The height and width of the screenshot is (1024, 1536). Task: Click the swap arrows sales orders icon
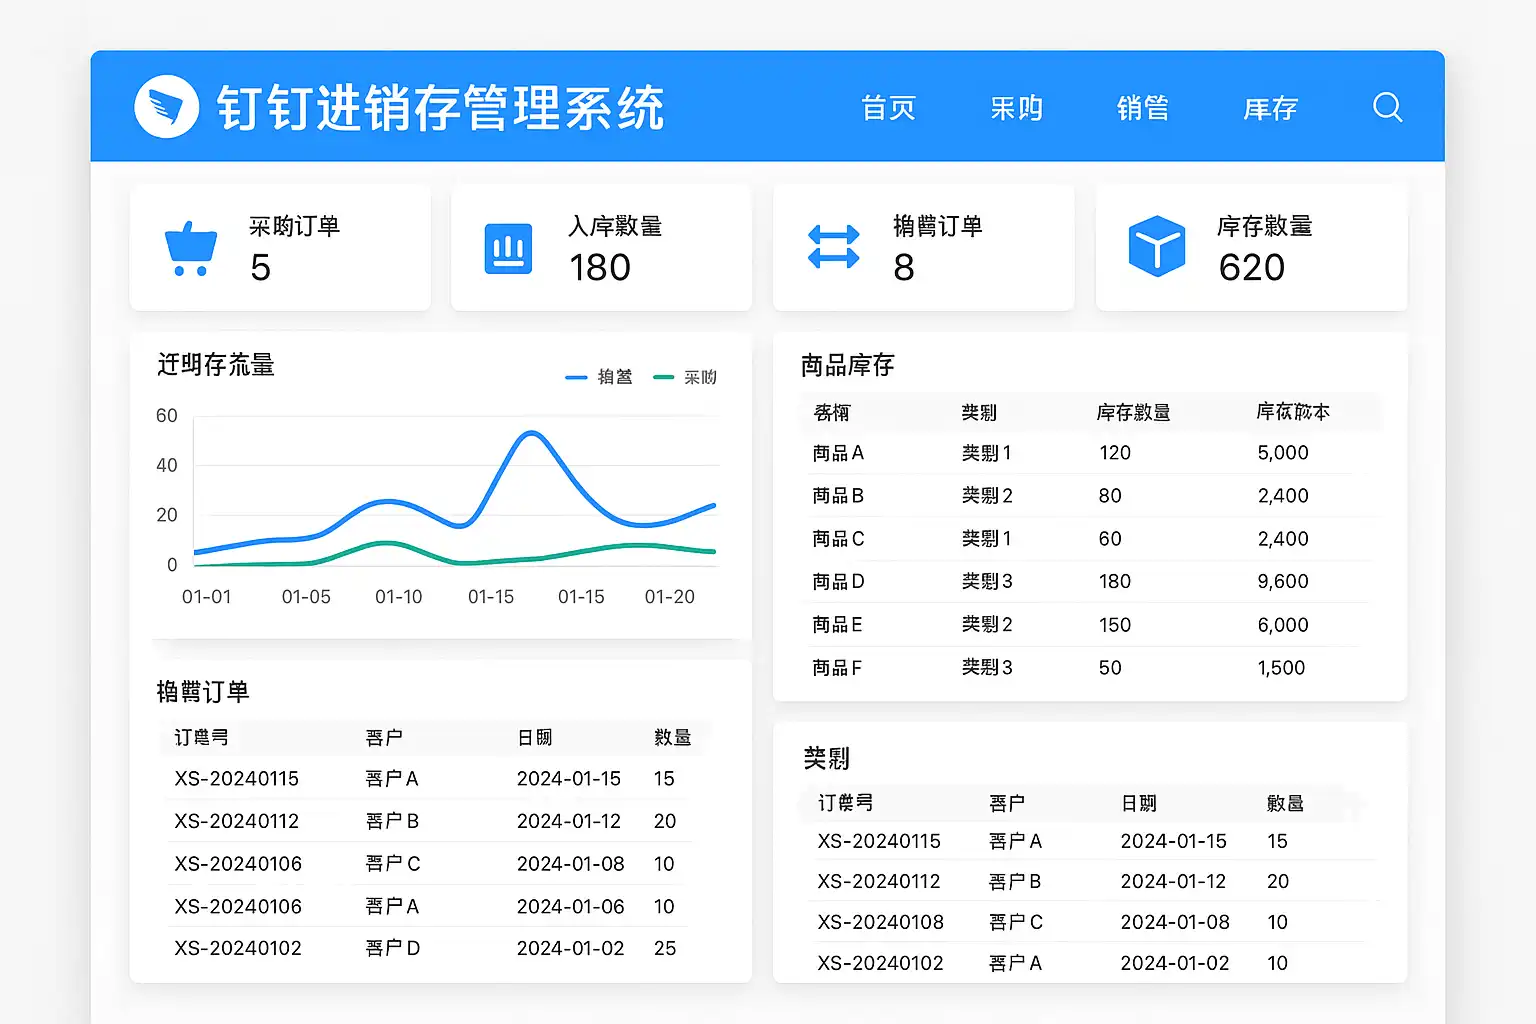[833, 248]
